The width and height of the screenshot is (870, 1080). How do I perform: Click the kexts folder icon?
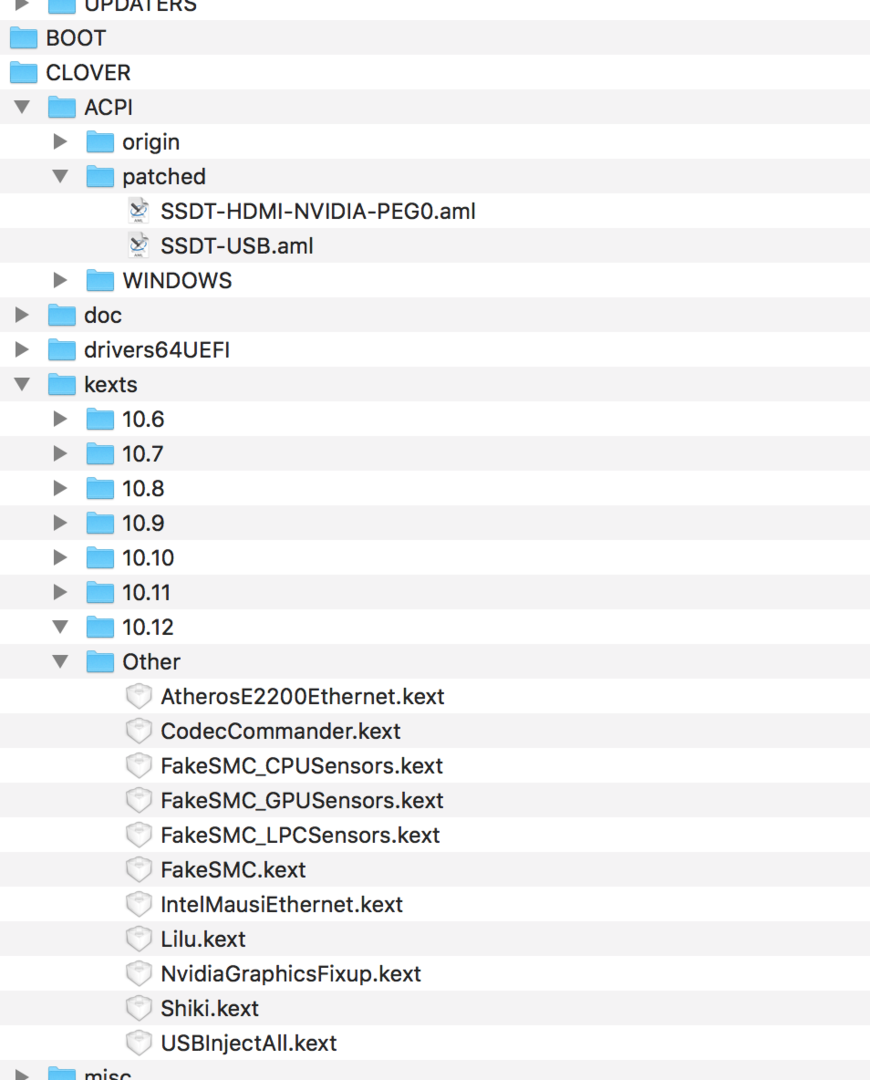pyautogui.click(x=62, y=384)
